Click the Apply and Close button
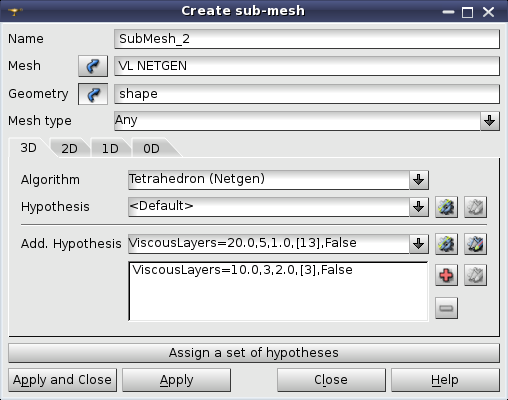Screen dimensions: 508x400 (x=62, y=380)
